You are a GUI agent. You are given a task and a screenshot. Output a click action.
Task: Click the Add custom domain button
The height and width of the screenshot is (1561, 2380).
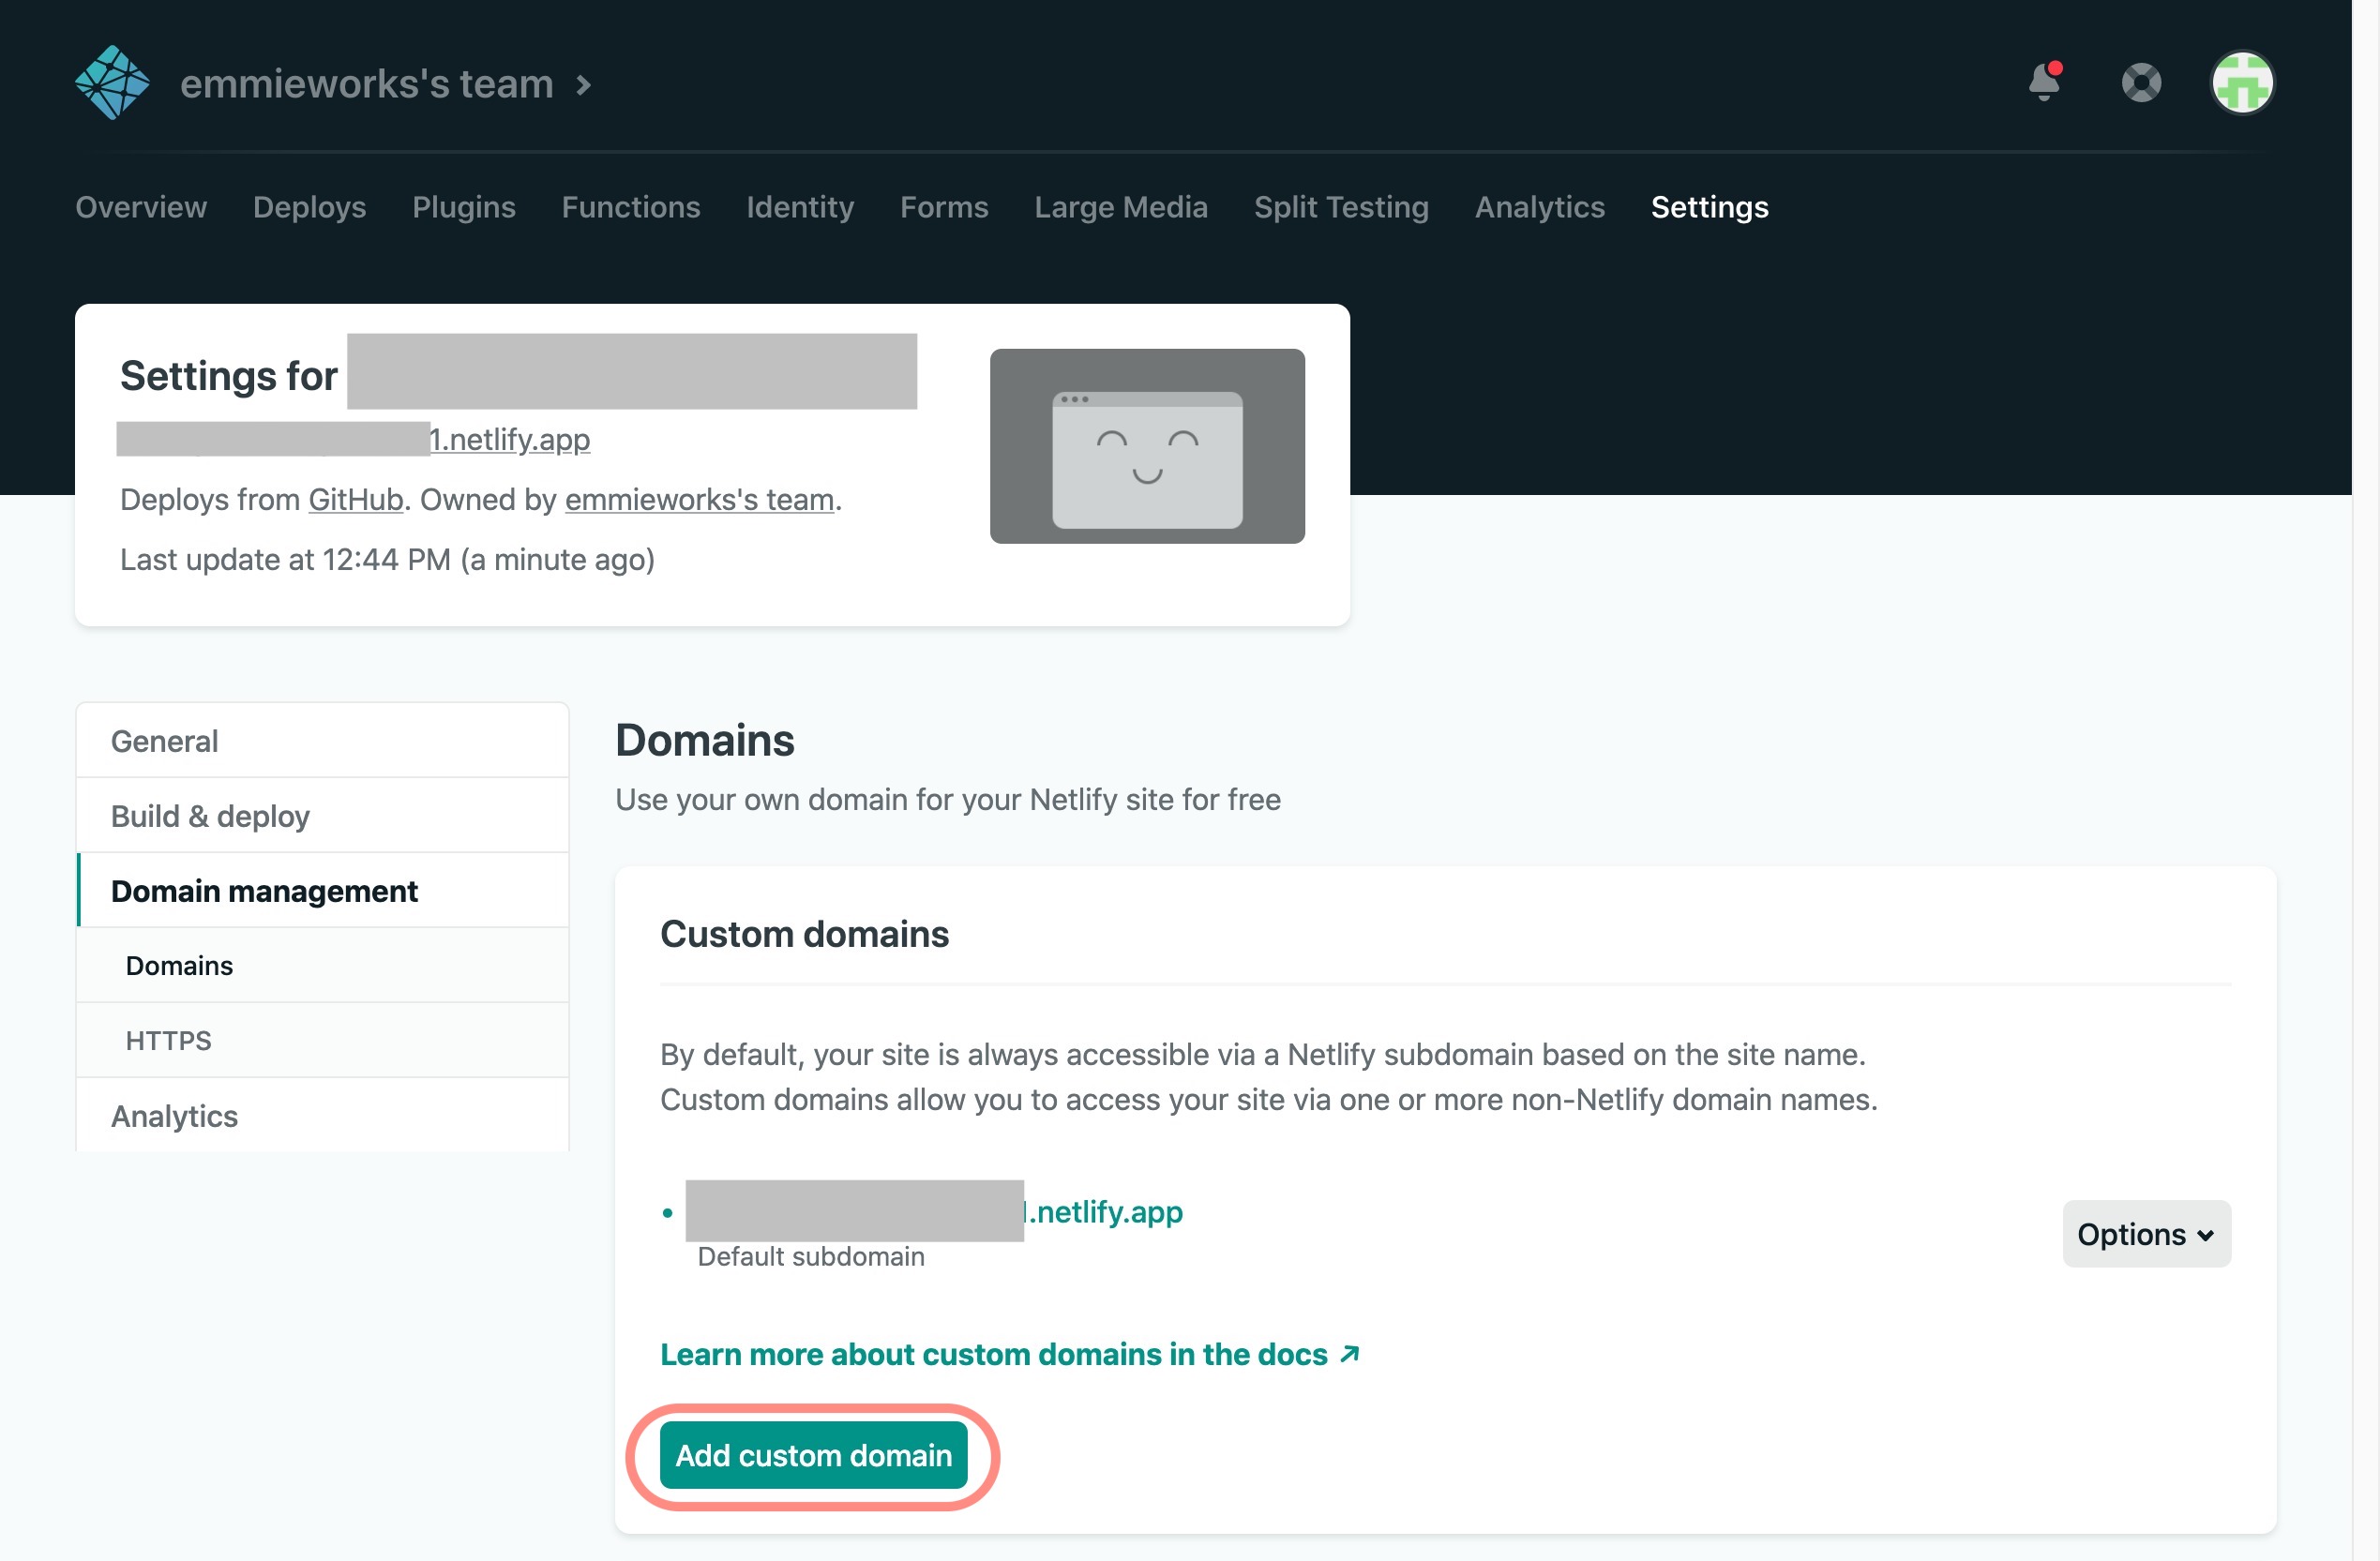click(x=813, y=1455)
